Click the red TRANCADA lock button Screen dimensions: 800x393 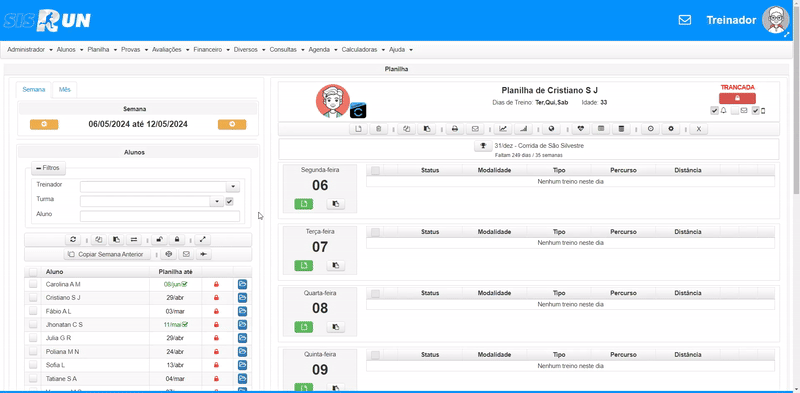tap(737, 99)
